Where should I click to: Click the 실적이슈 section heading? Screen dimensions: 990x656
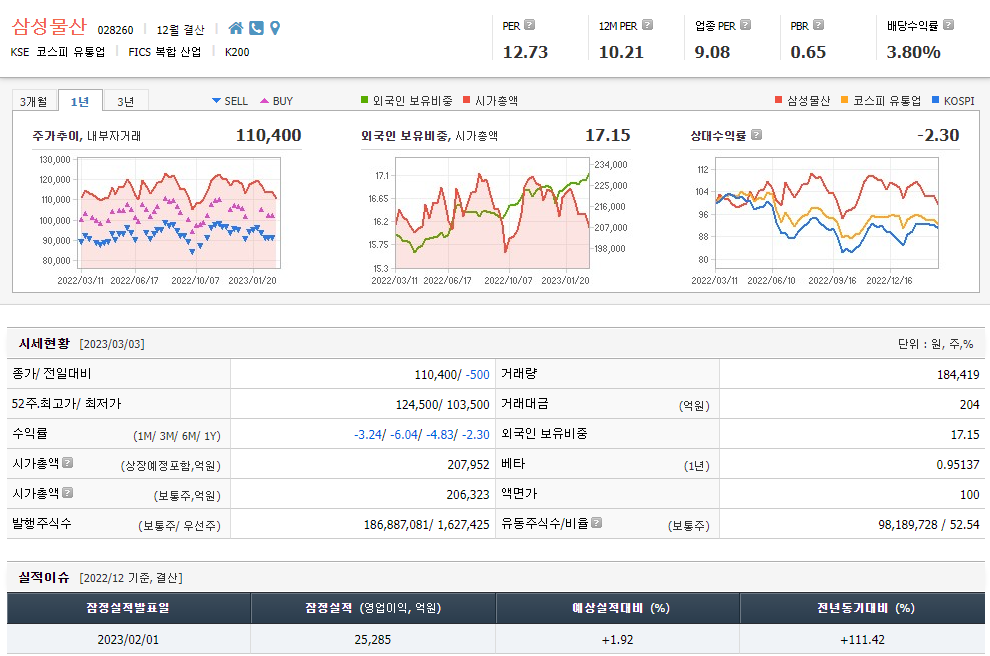pos(44,577)
